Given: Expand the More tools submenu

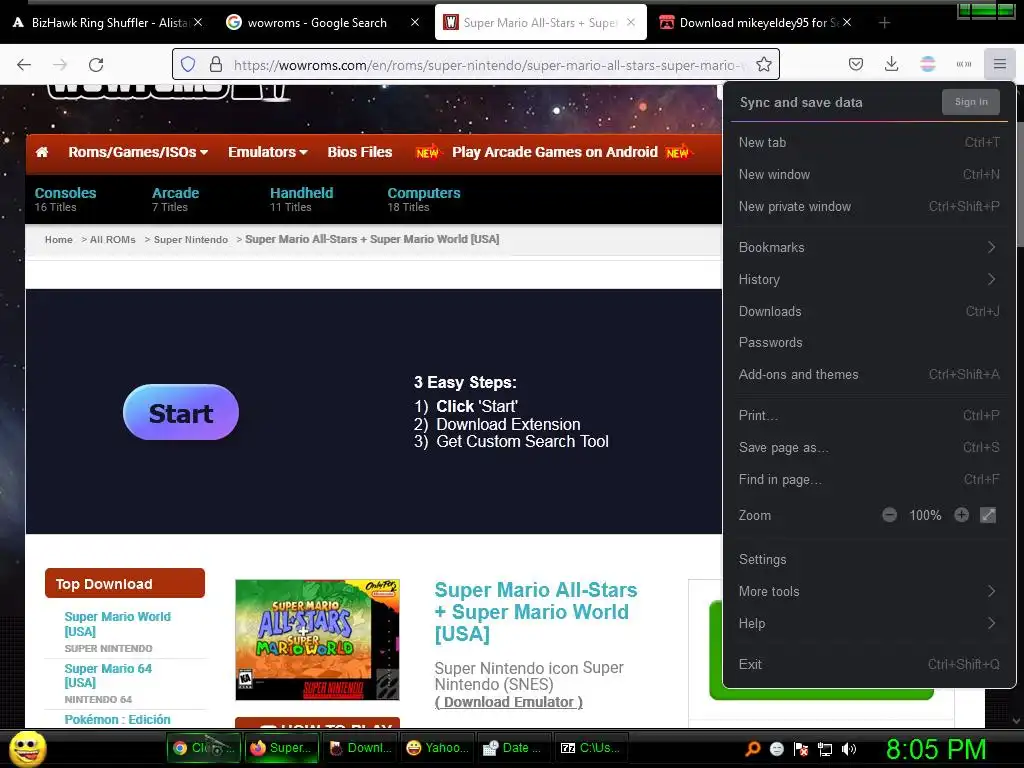Looking at the screenshot, I should point(869,592).
